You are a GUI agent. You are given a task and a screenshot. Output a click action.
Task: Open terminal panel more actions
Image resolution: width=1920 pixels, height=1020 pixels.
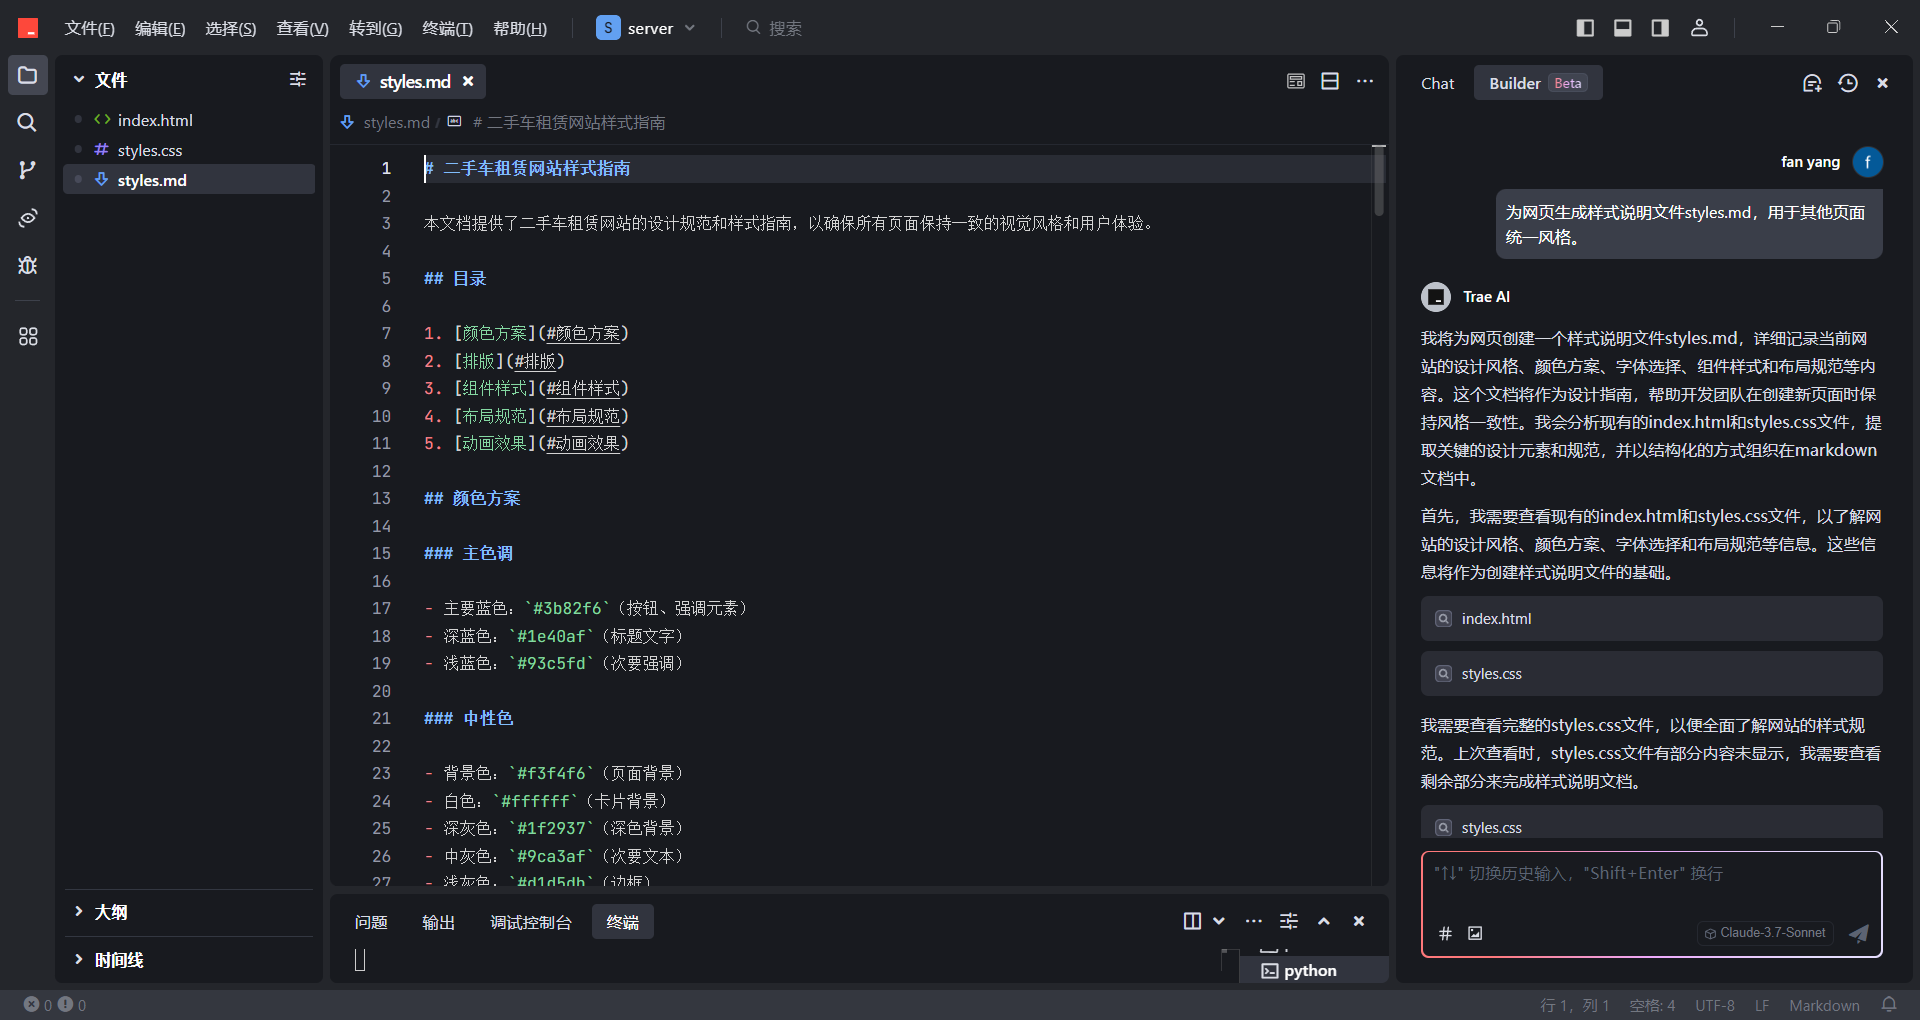pos(1254,921)
